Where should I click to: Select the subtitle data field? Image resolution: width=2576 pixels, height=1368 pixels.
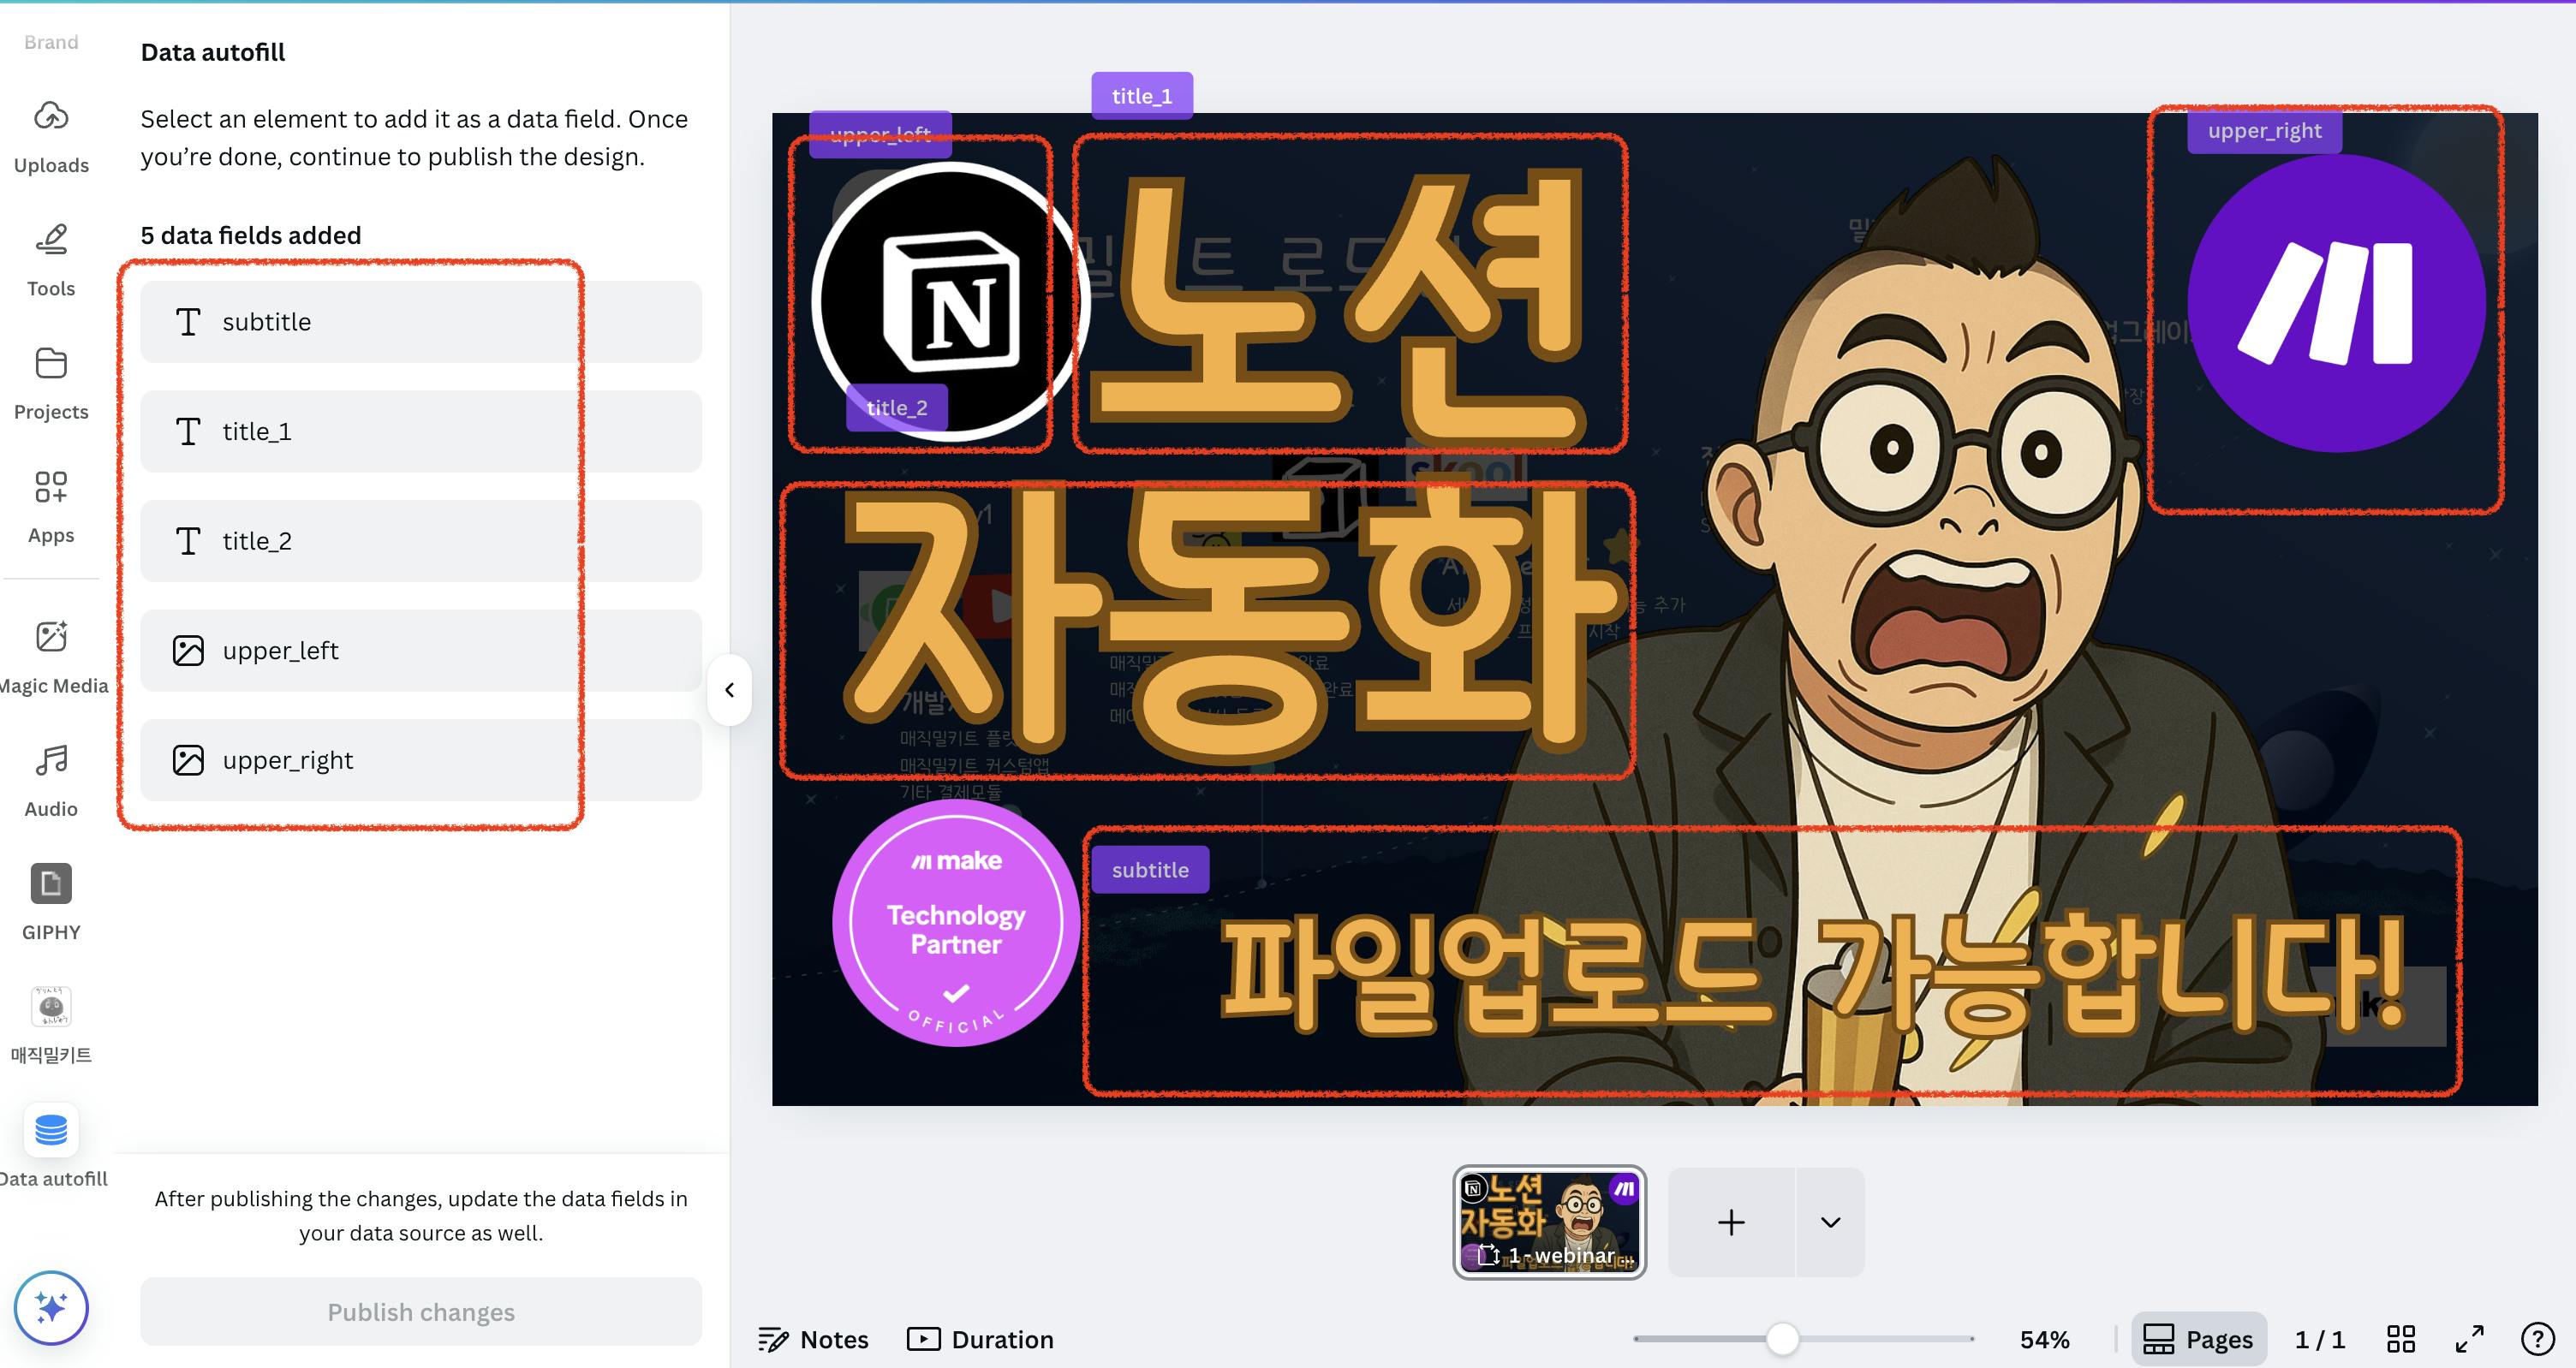click(421, 322)
